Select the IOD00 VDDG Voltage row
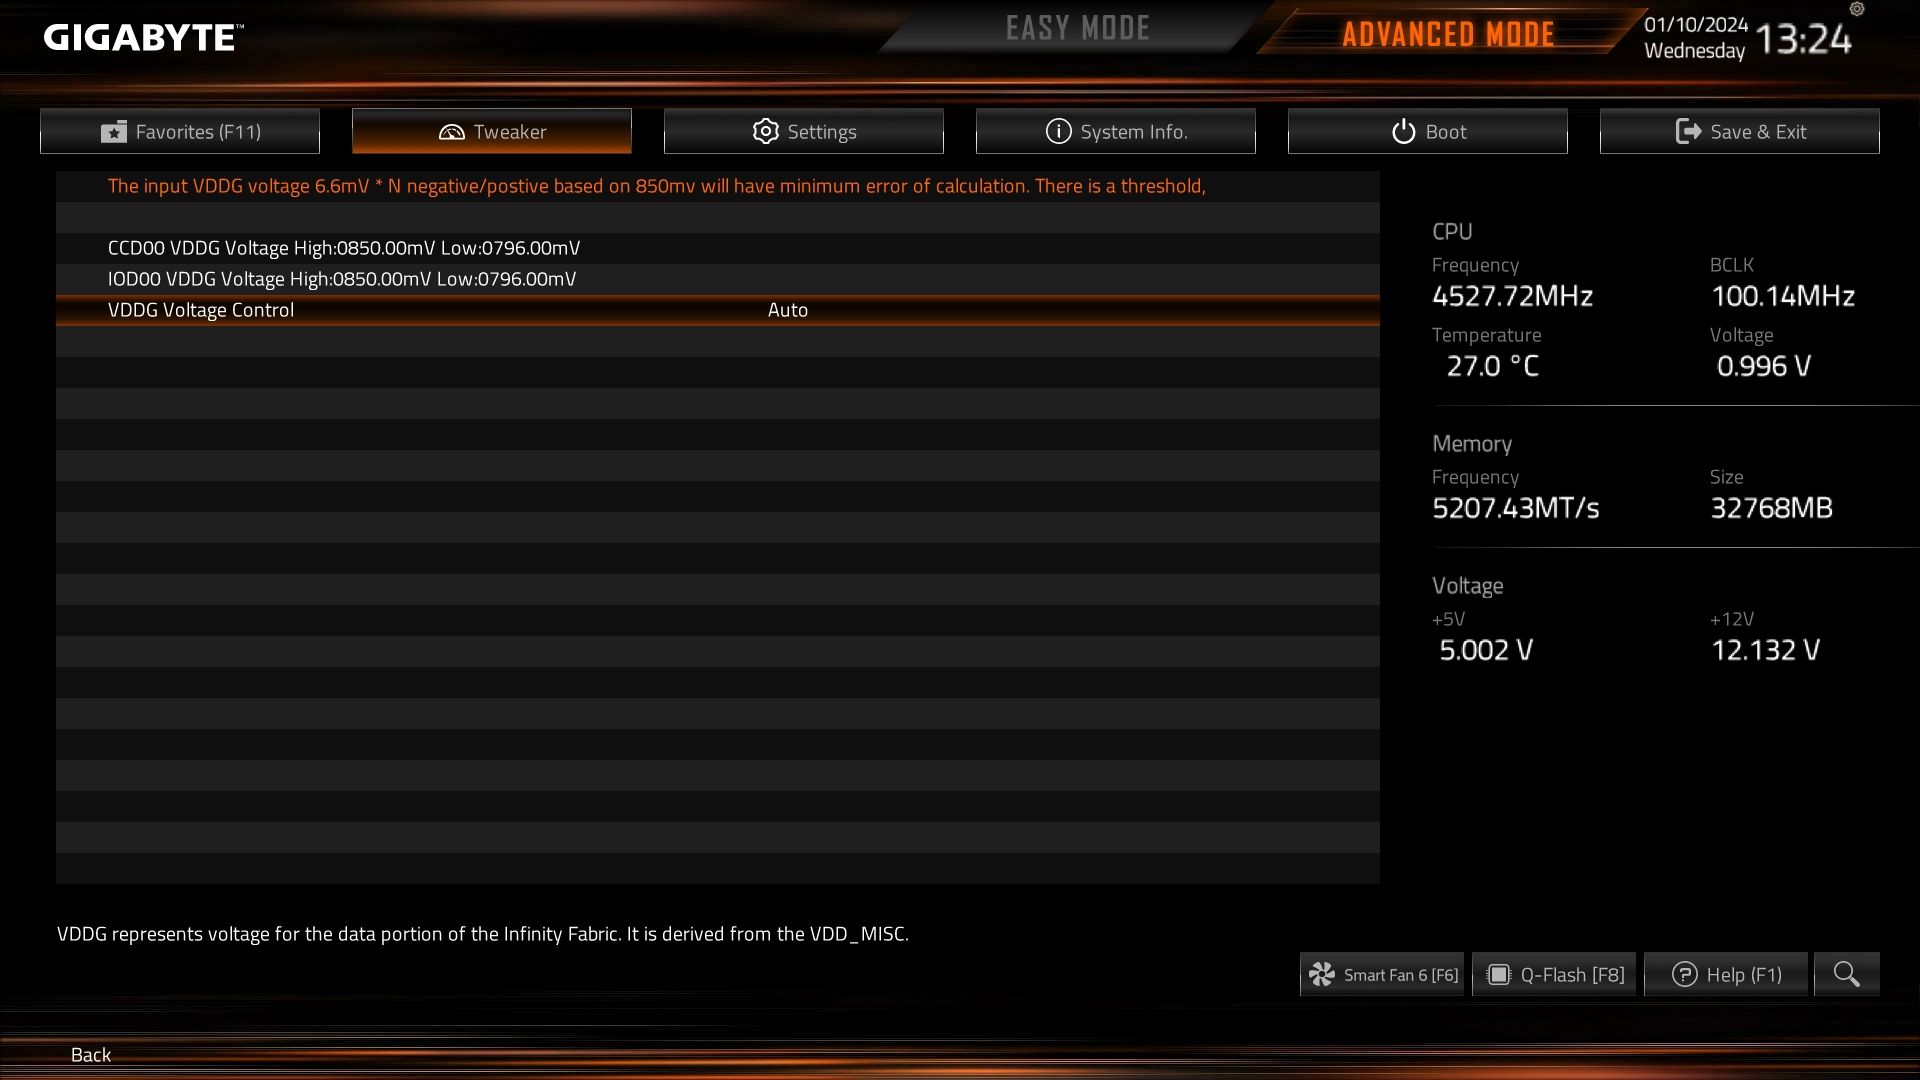This screenshot has height=1080, width=1920. click(x=718, y=279)
